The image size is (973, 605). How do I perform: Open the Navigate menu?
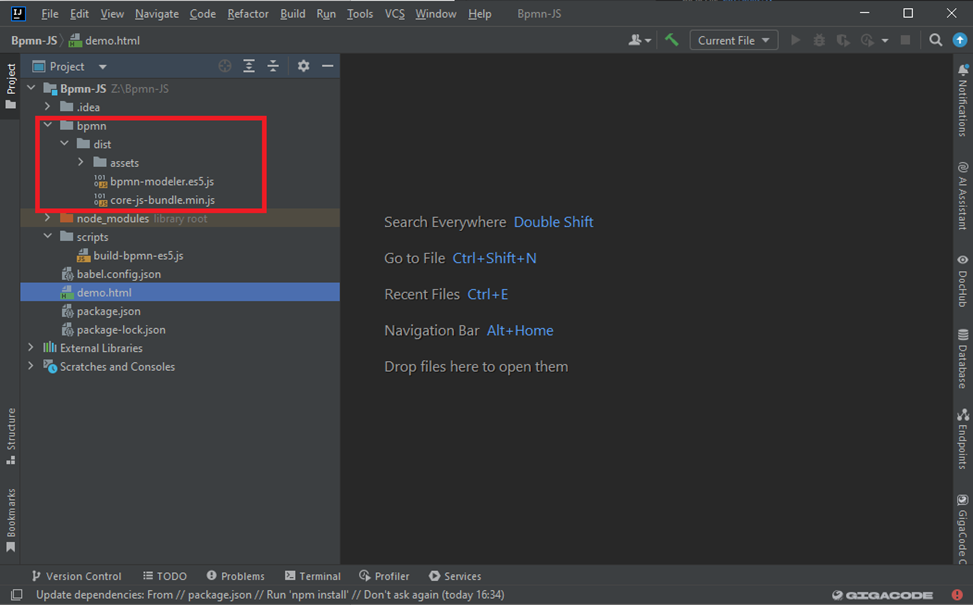[157, 14]
